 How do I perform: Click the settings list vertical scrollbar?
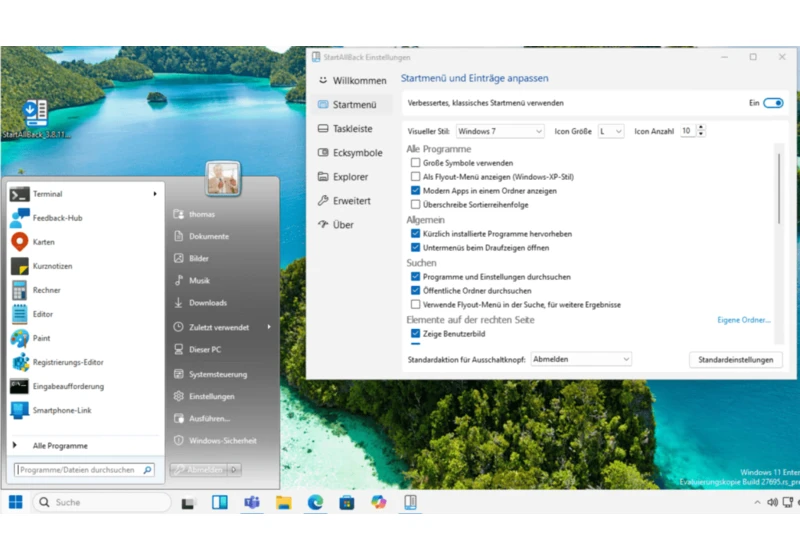click(x=779, y=189)
